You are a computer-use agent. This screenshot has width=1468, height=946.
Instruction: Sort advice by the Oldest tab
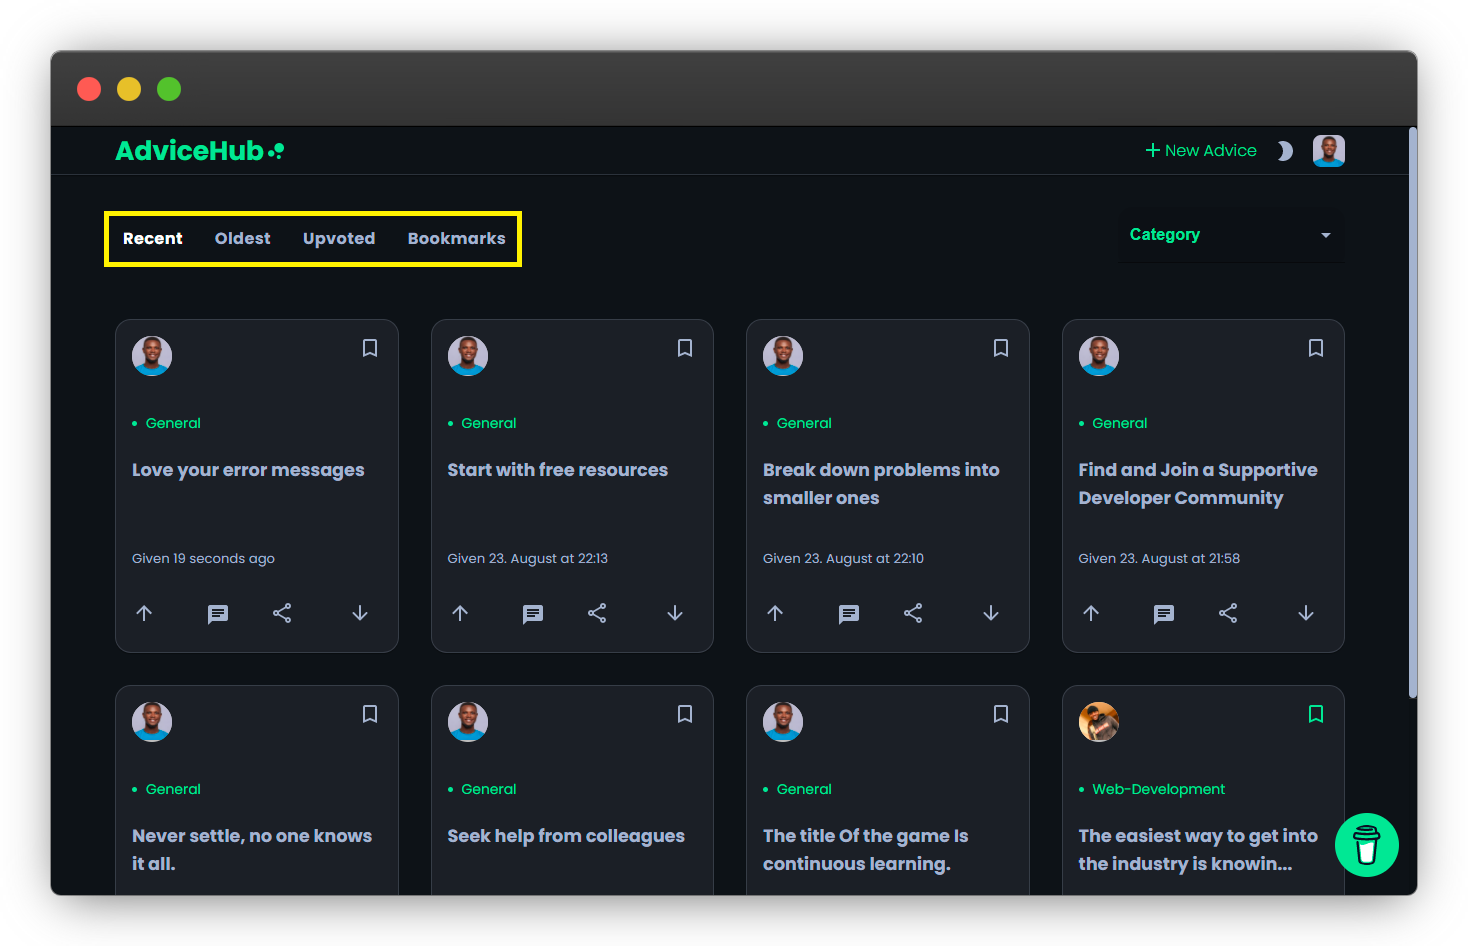243,238
